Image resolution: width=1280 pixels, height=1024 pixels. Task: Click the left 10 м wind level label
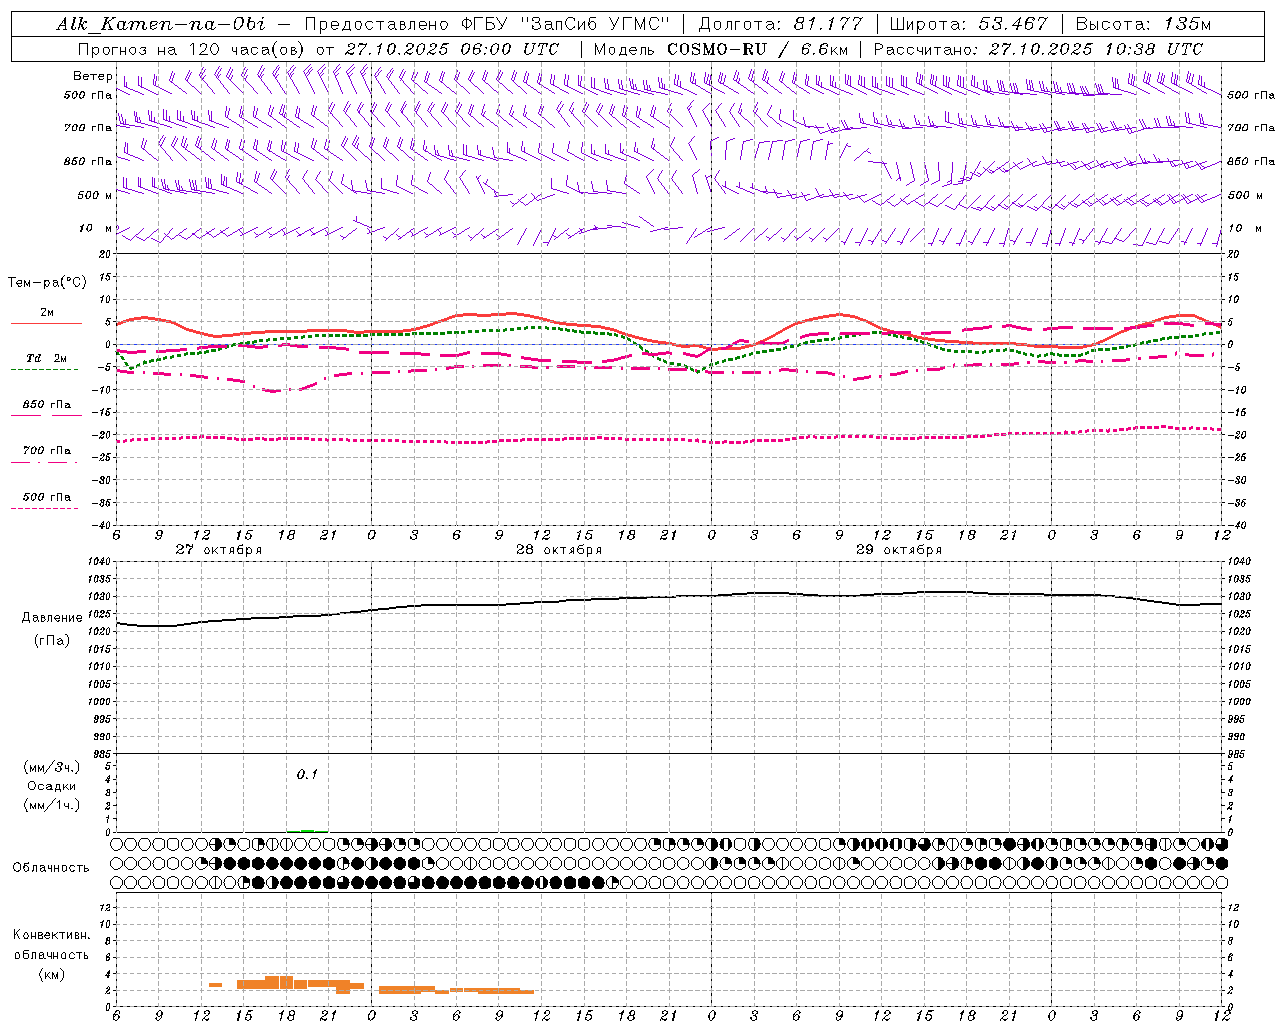(96, 229)
